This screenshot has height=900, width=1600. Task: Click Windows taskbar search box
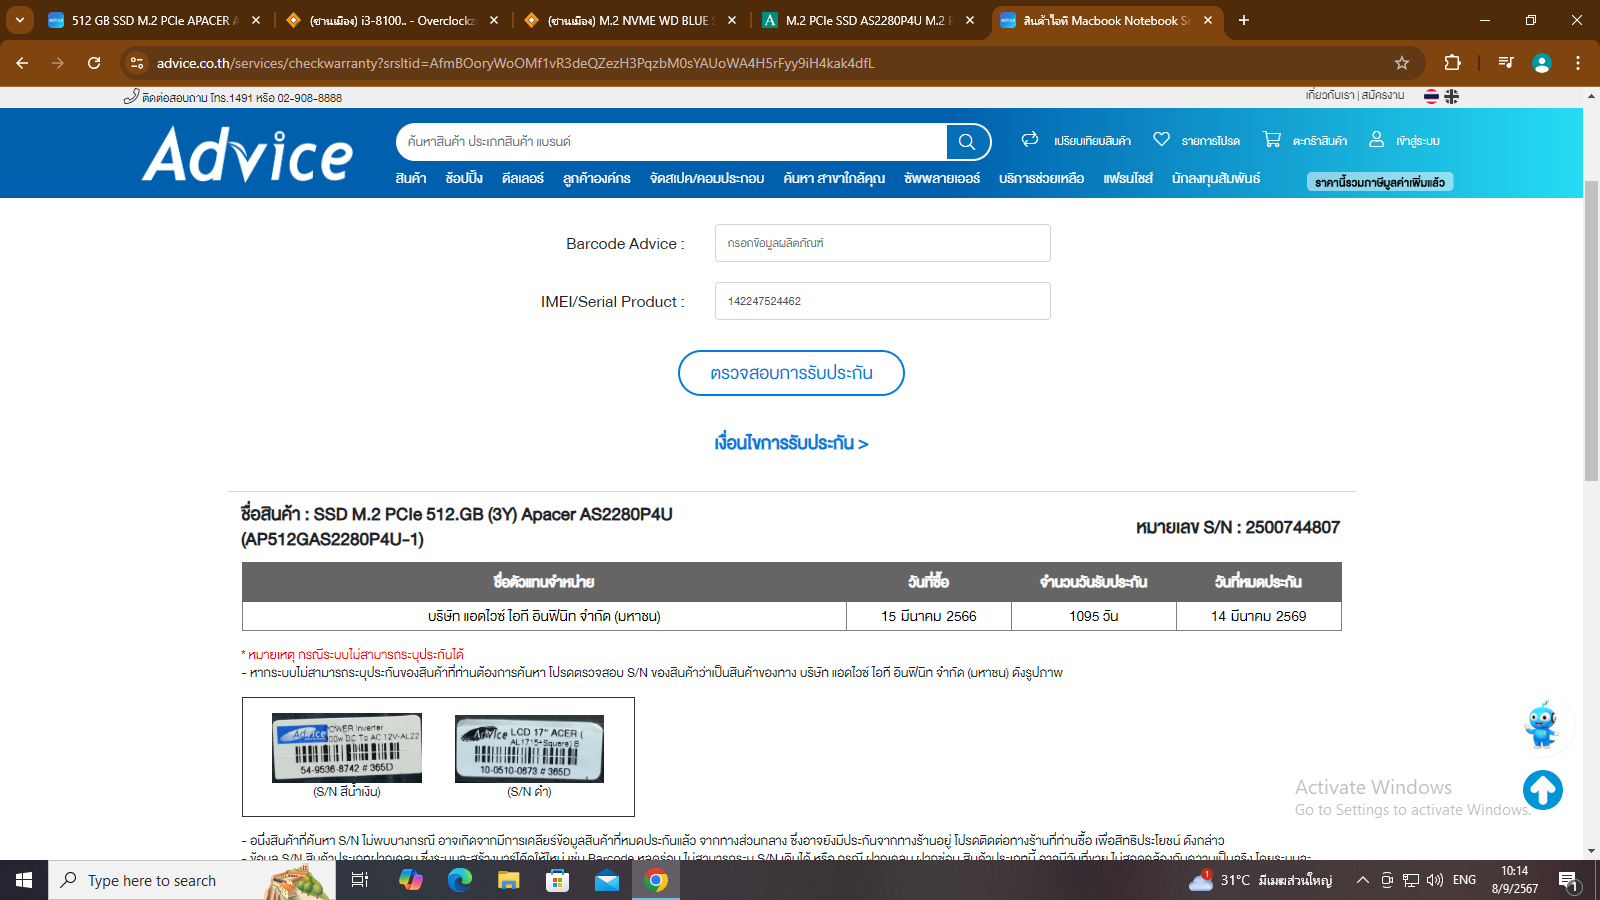(191, 880)
